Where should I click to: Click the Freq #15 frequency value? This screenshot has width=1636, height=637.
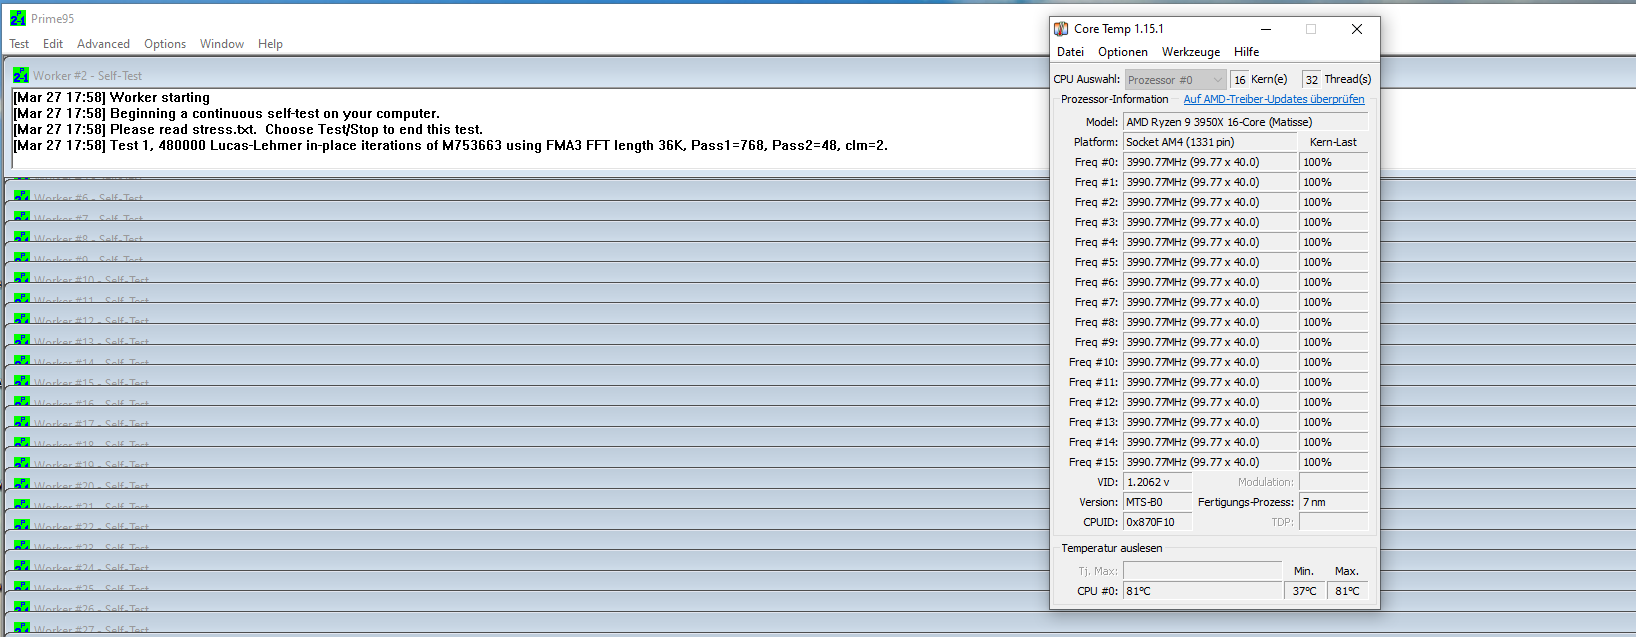(x=1210, y=462)
